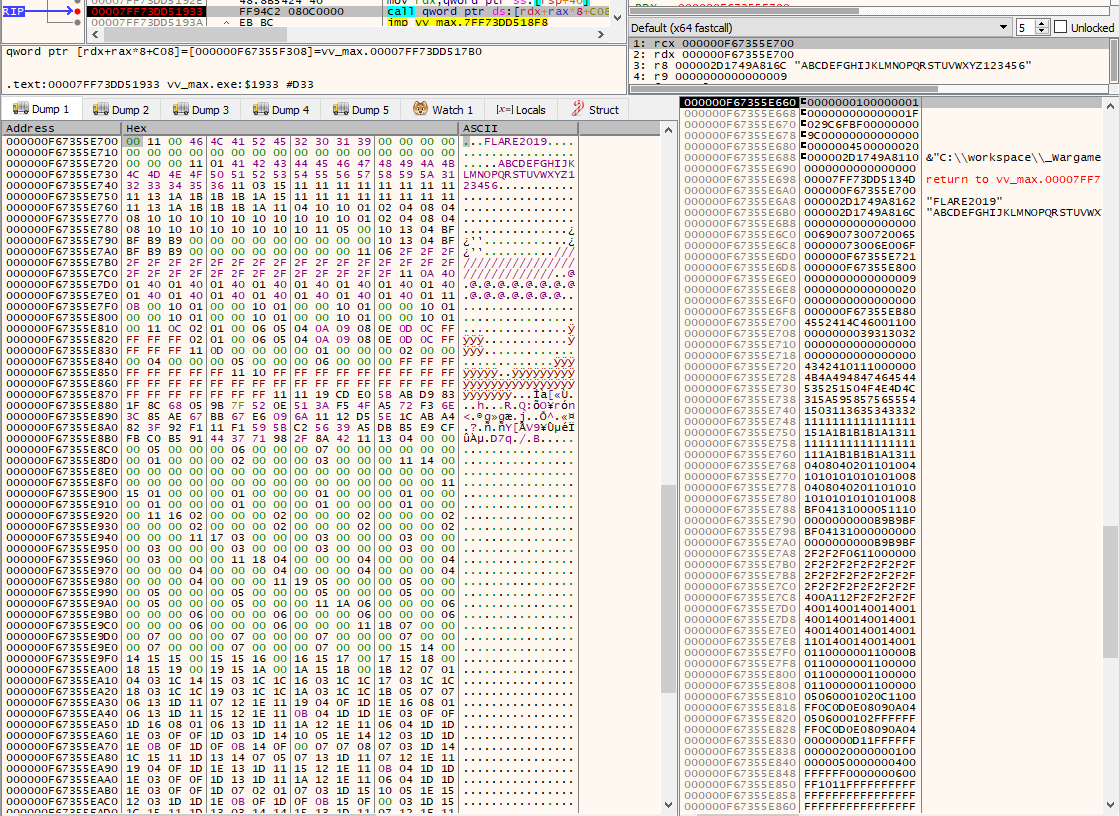
Task: Select argument row 4: r9 0000000000000009
Action: pyautogui.click(x=870, y=76)
